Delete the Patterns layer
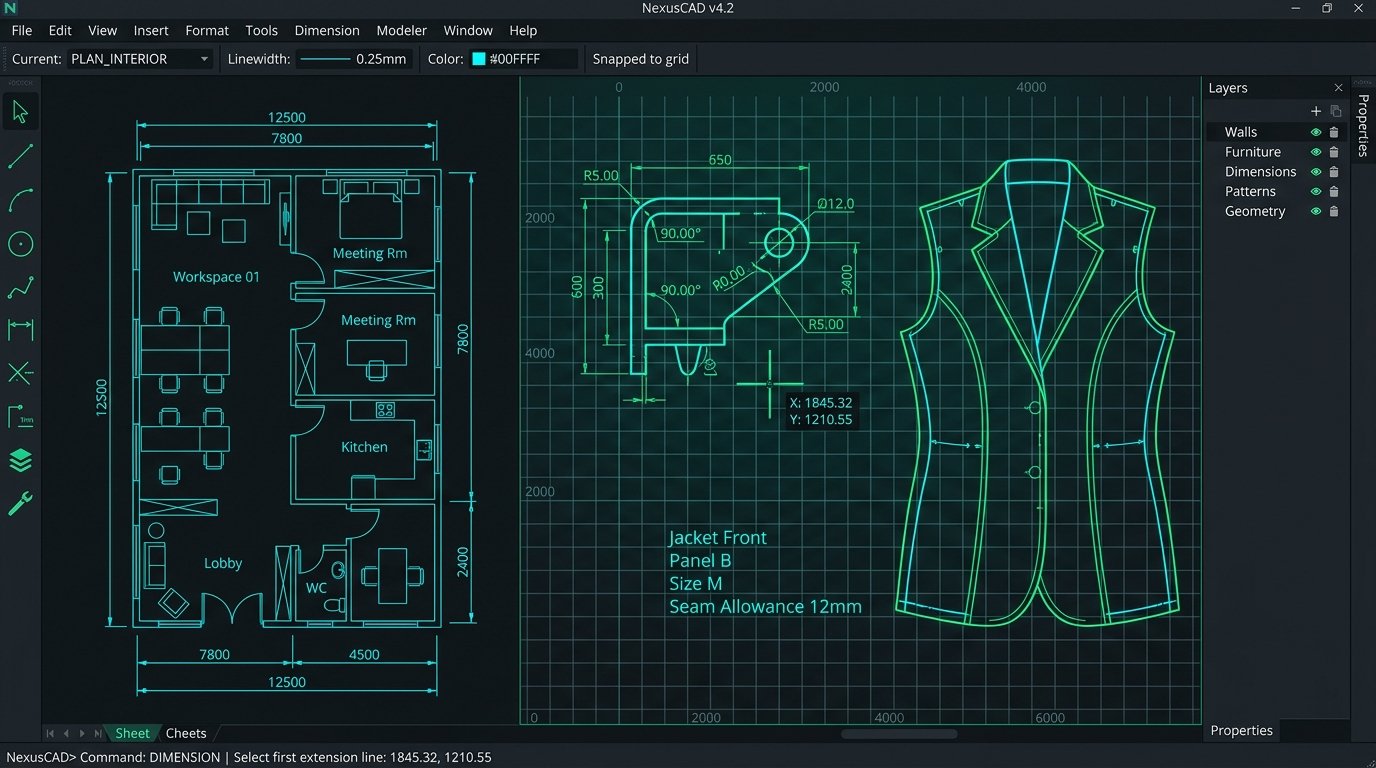The height and width of the screenshot is (768, 1376). click(x=1334, y=191)
